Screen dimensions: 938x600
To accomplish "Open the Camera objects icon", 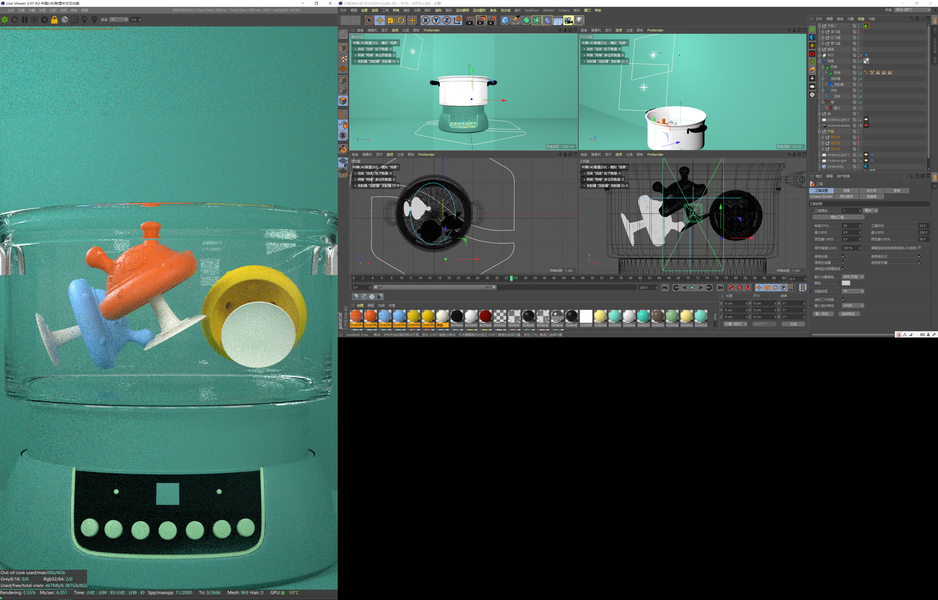I will pos(568,20).
